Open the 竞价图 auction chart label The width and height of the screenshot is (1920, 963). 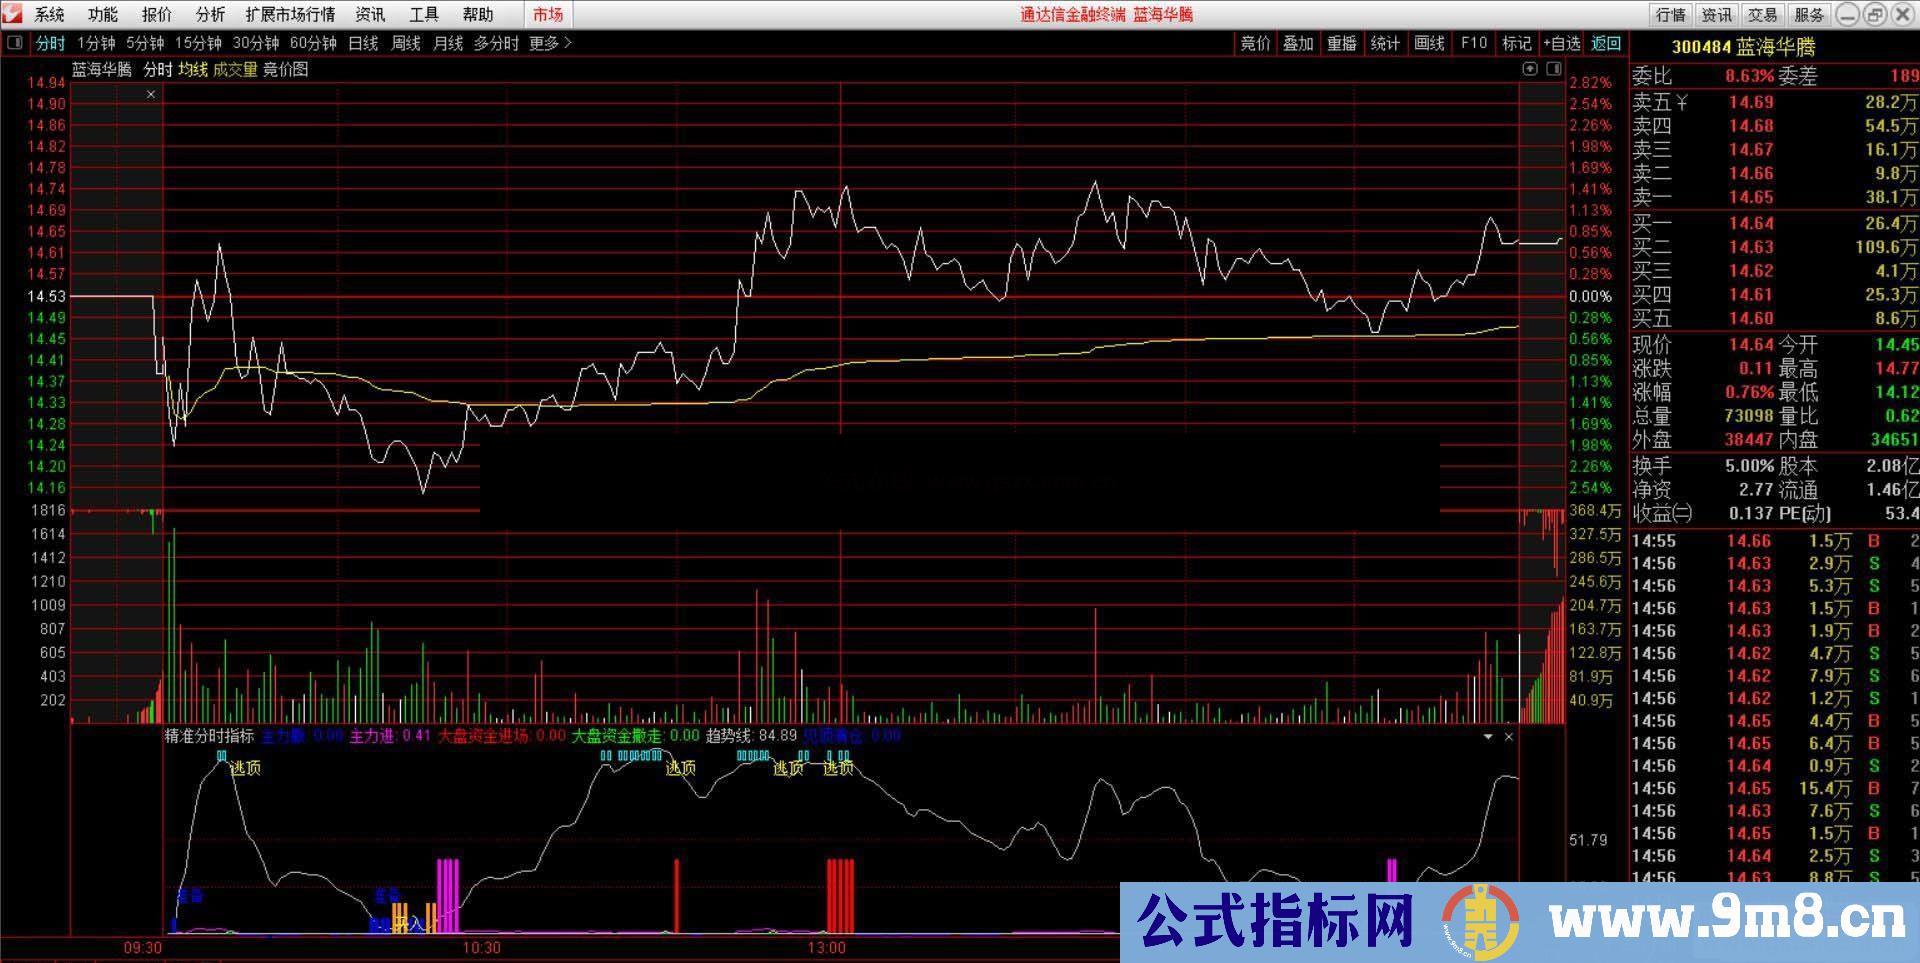point(286,69)
